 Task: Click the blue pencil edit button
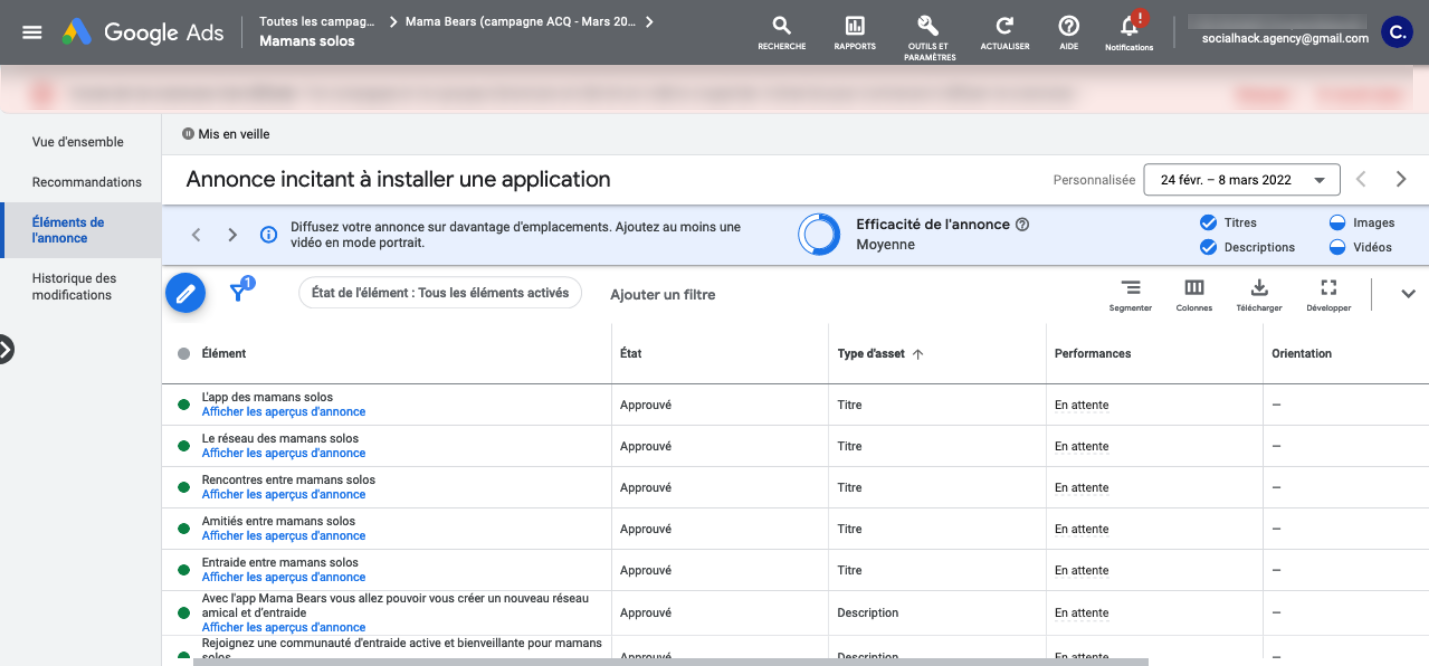tap(185, 293)
